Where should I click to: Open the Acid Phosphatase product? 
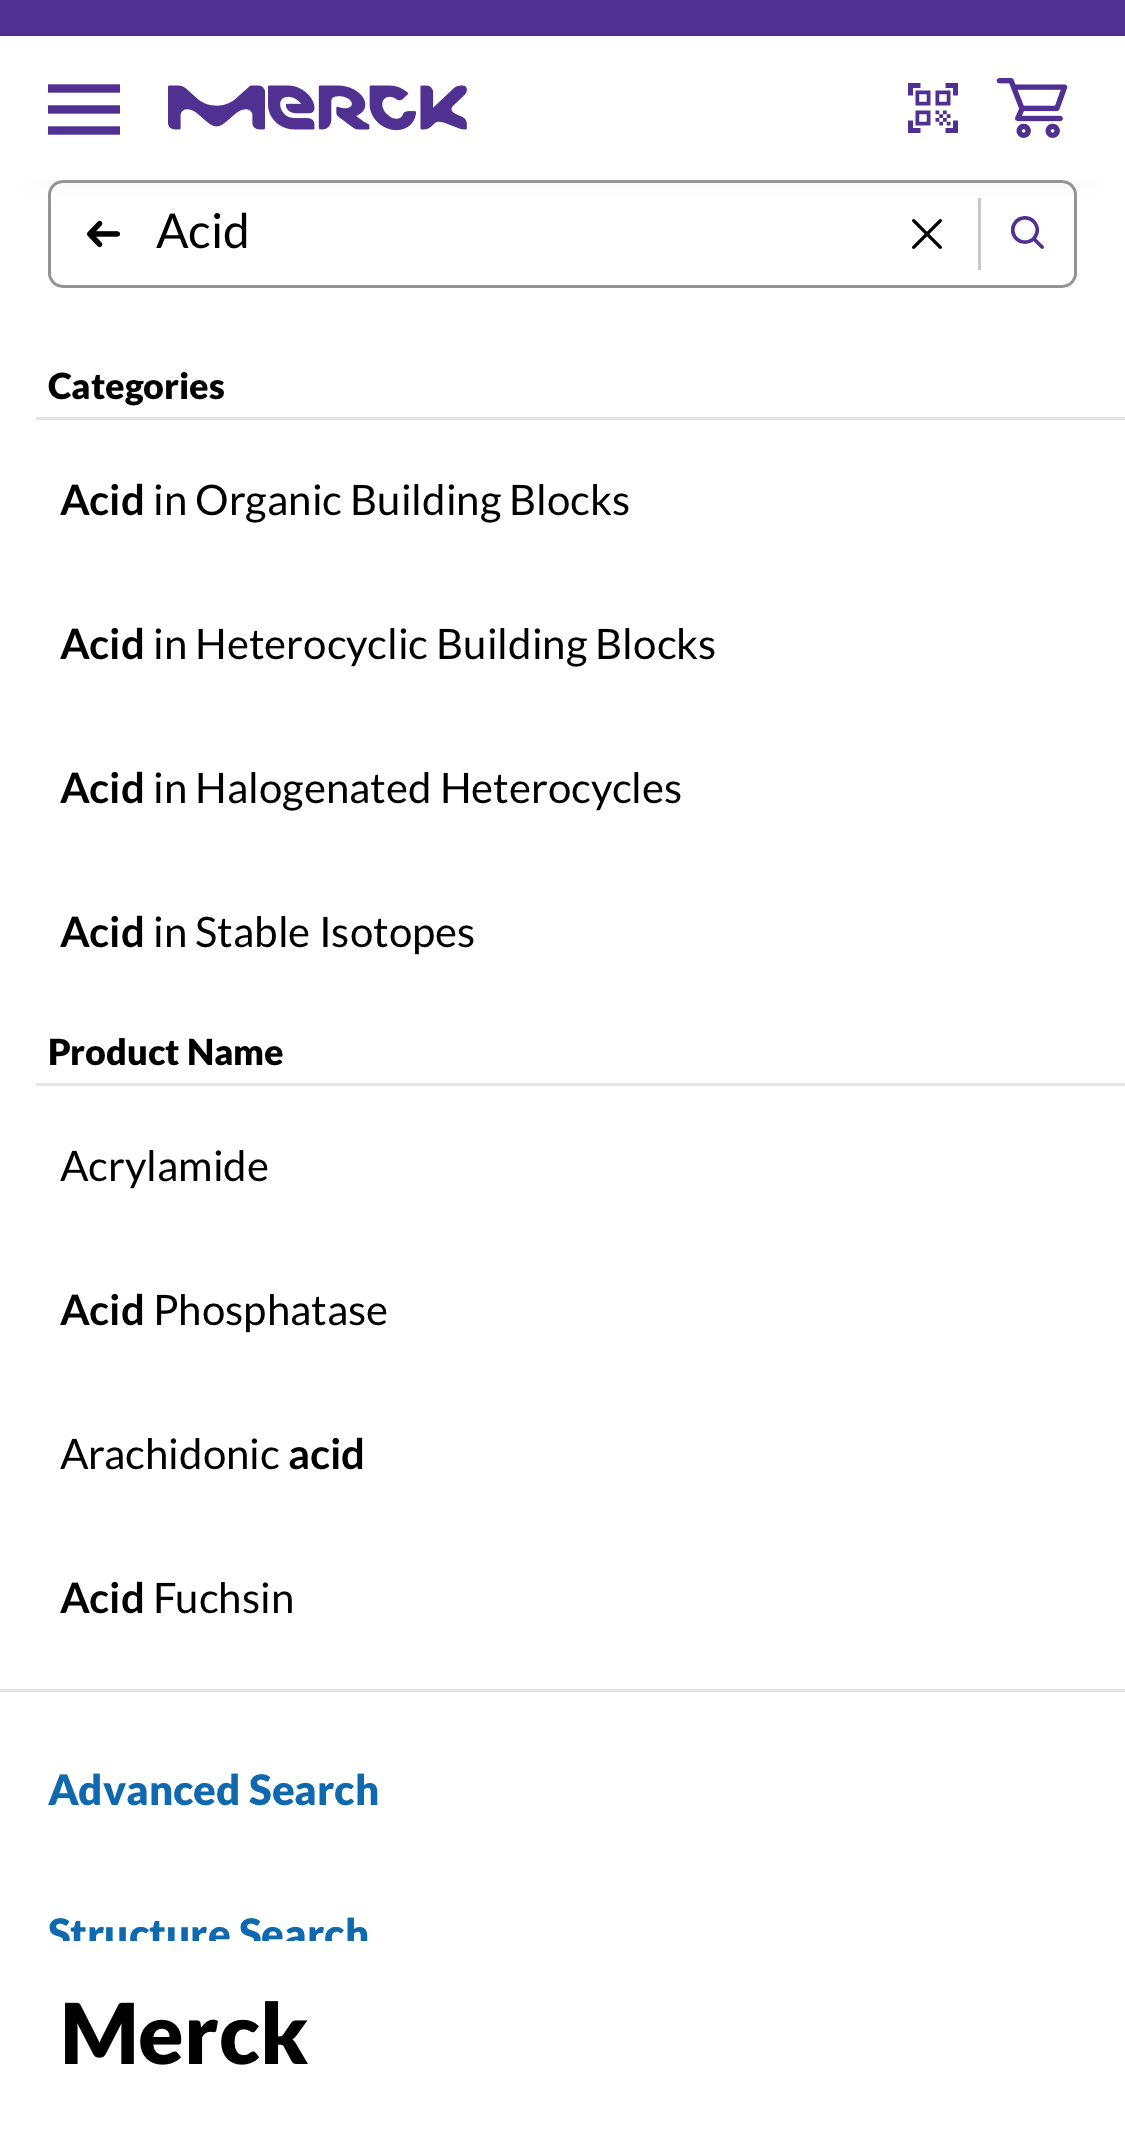[x=224, y=1309]
